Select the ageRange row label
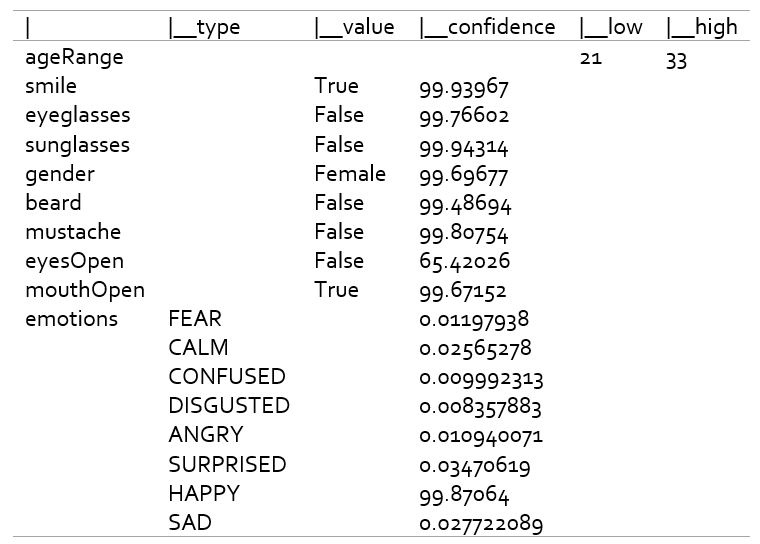The height and width of the screenshot is (544, 760). (x=74, y=58)
